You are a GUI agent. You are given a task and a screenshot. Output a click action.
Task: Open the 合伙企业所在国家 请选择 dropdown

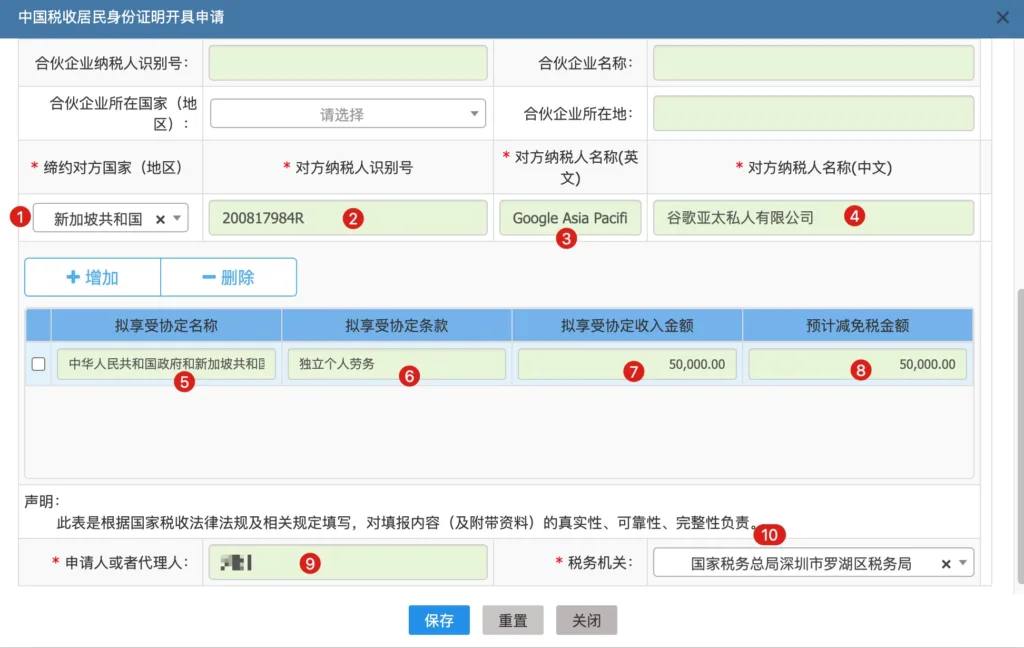[347, 114]
